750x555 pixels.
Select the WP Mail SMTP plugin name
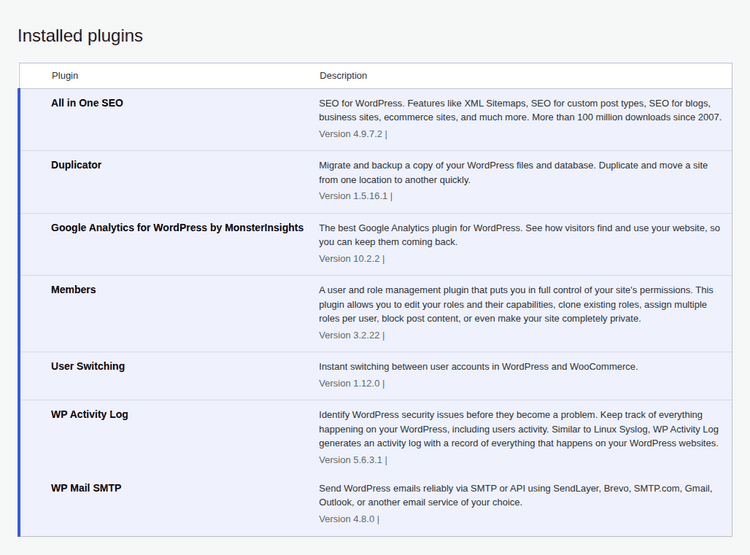coord(86,488)
